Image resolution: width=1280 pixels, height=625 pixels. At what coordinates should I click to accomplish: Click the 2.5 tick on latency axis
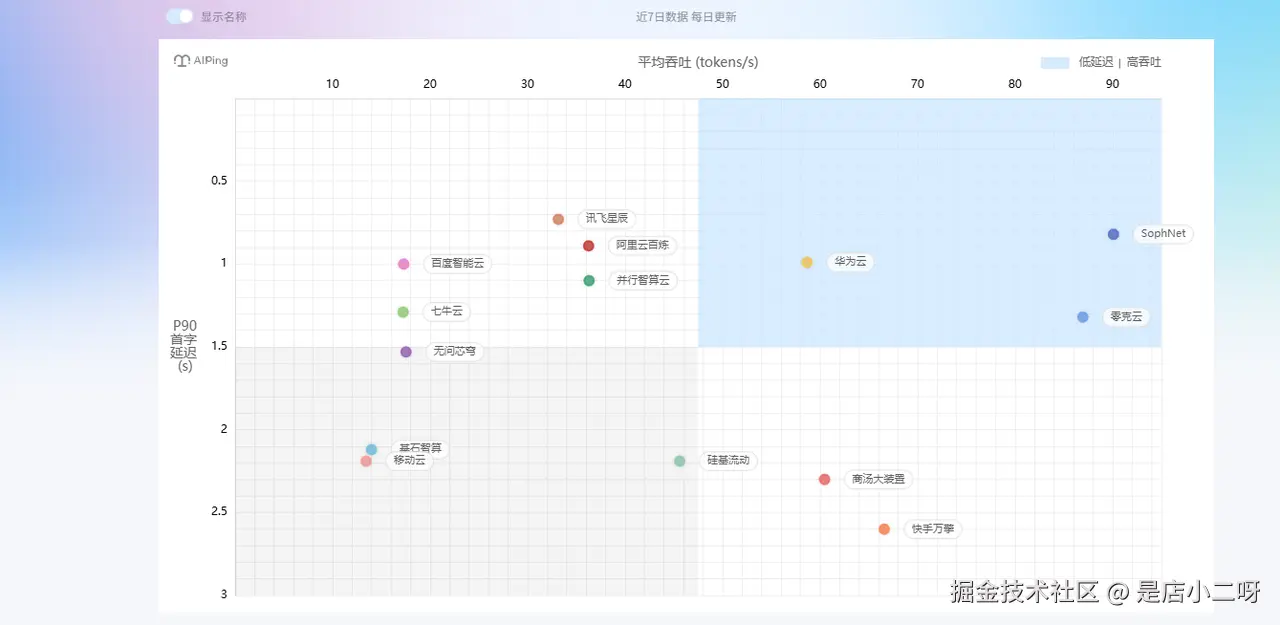[x=218, y=512]
